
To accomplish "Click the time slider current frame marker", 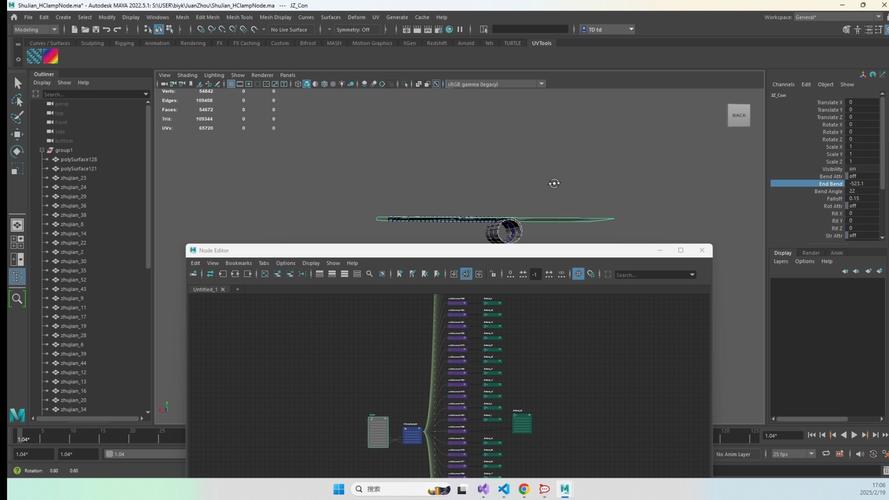I will tap(20, 436).
